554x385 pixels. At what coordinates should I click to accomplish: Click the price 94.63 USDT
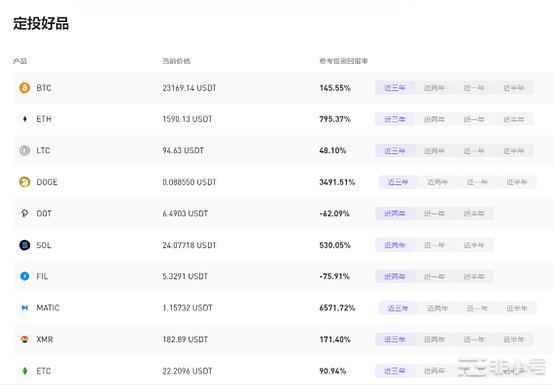pos(183,150)
